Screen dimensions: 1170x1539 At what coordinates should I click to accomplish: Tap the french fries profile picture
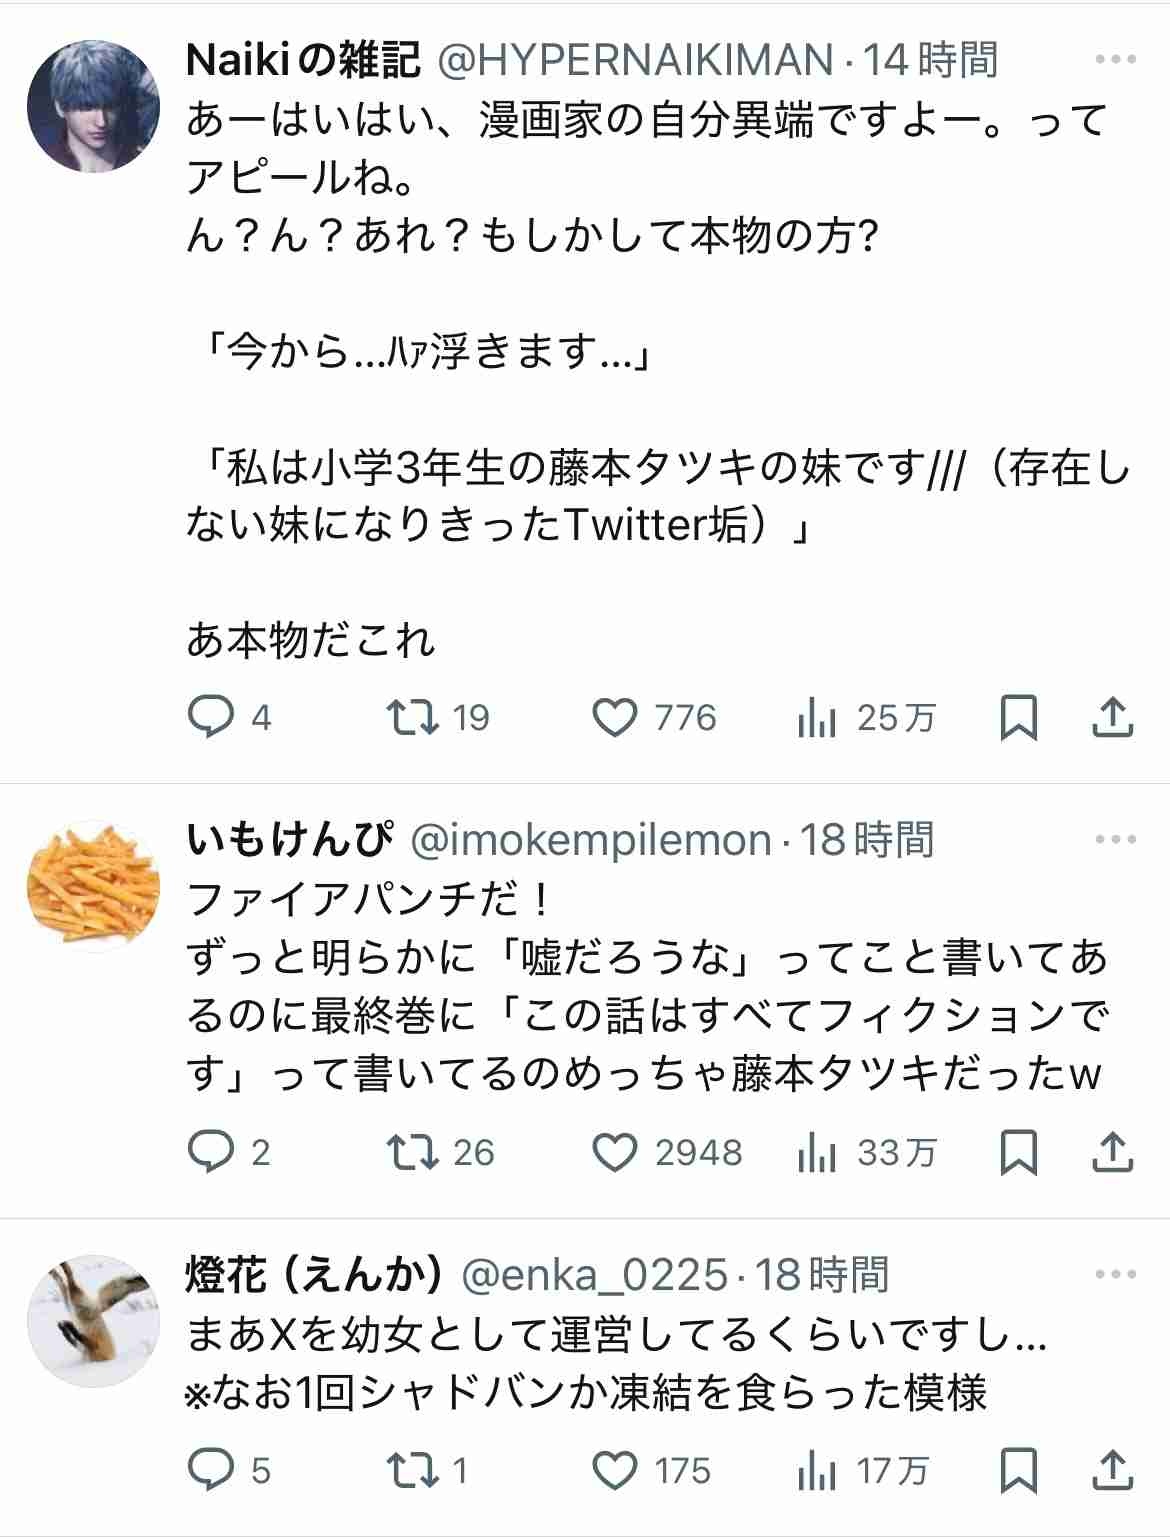click(93, 885)
